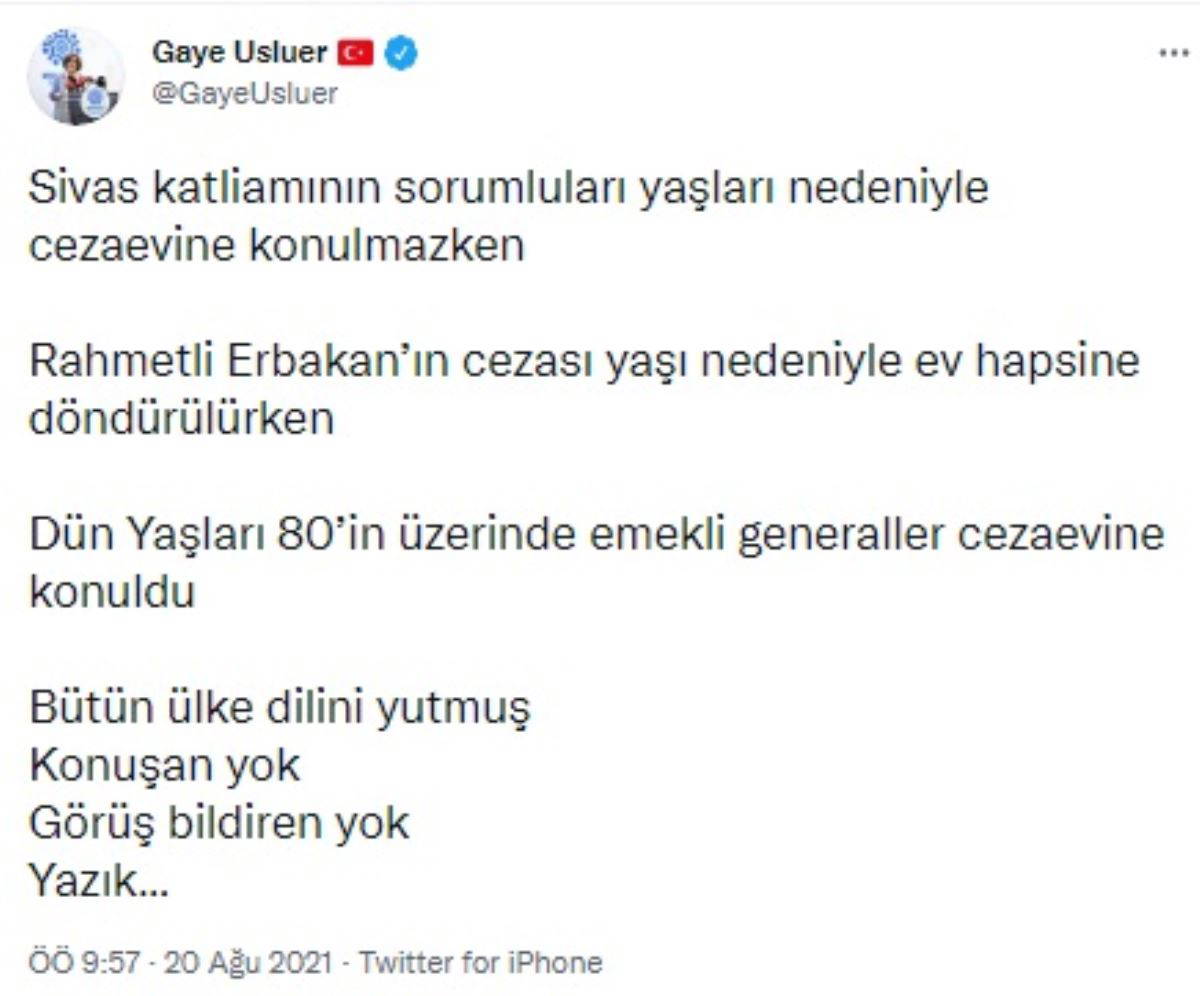Click the display name Gaye Usluer
1200x996 pixels.
point(239,52)
